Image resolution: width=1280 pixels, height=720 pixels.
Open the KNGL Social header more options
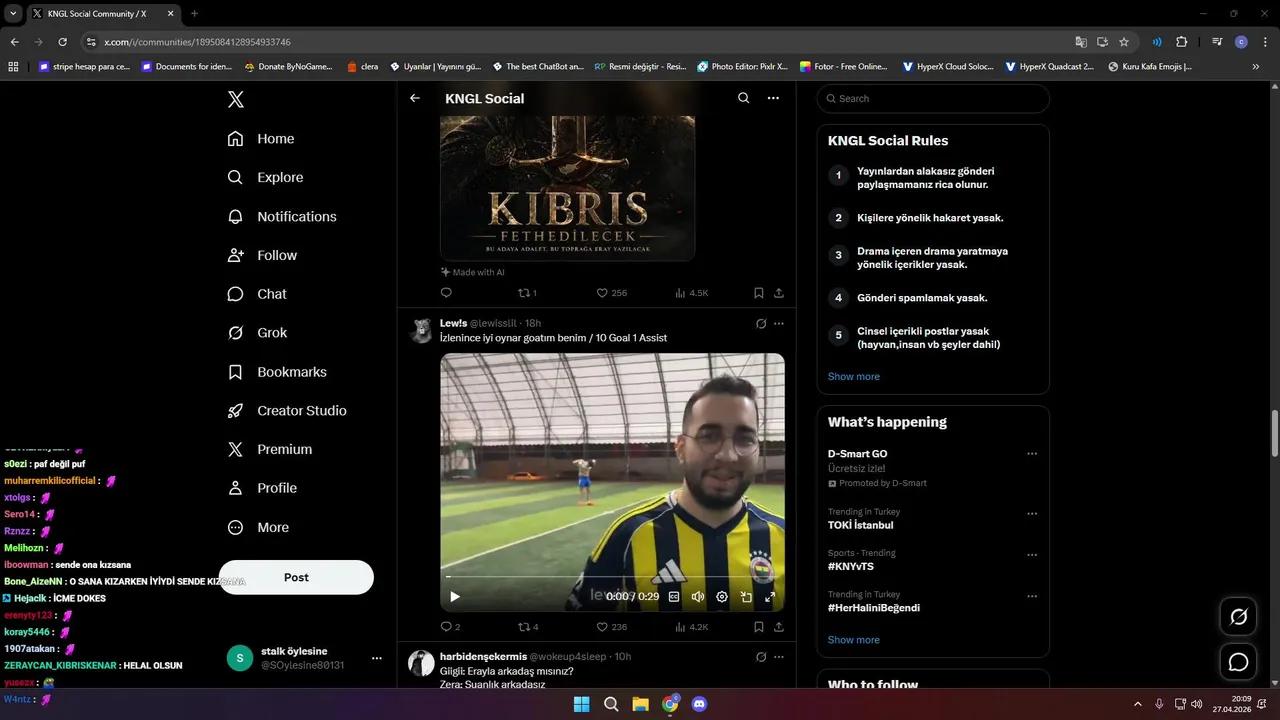point(773,98)
